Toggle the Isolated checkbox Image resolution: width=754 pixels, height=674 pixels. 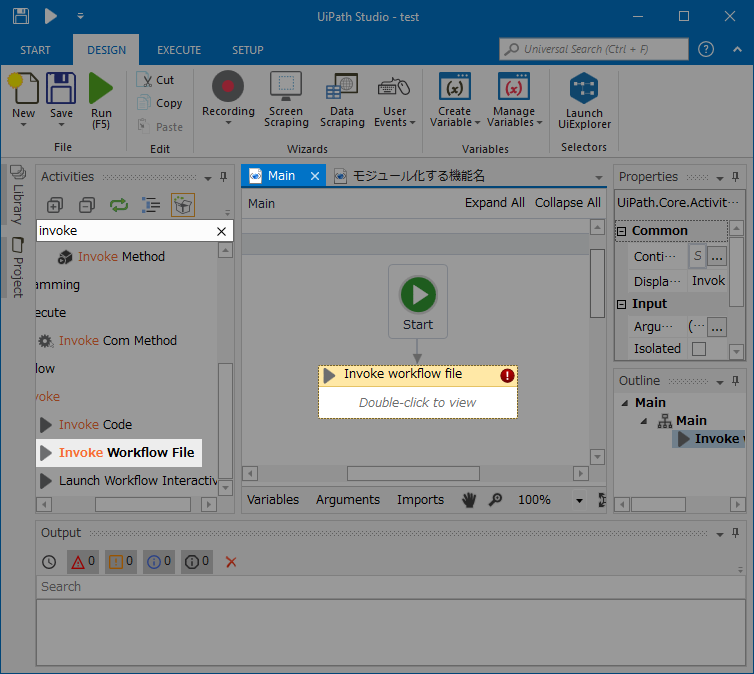click(x=699, y=349)
